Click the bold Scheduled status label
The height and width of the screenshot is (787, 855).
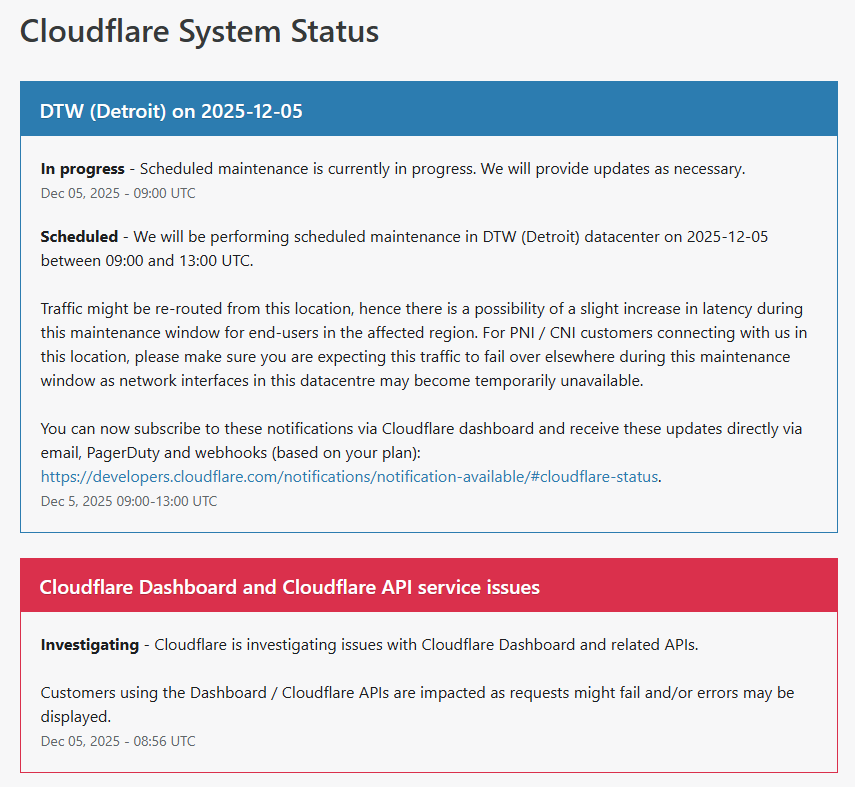pos(79,237)
